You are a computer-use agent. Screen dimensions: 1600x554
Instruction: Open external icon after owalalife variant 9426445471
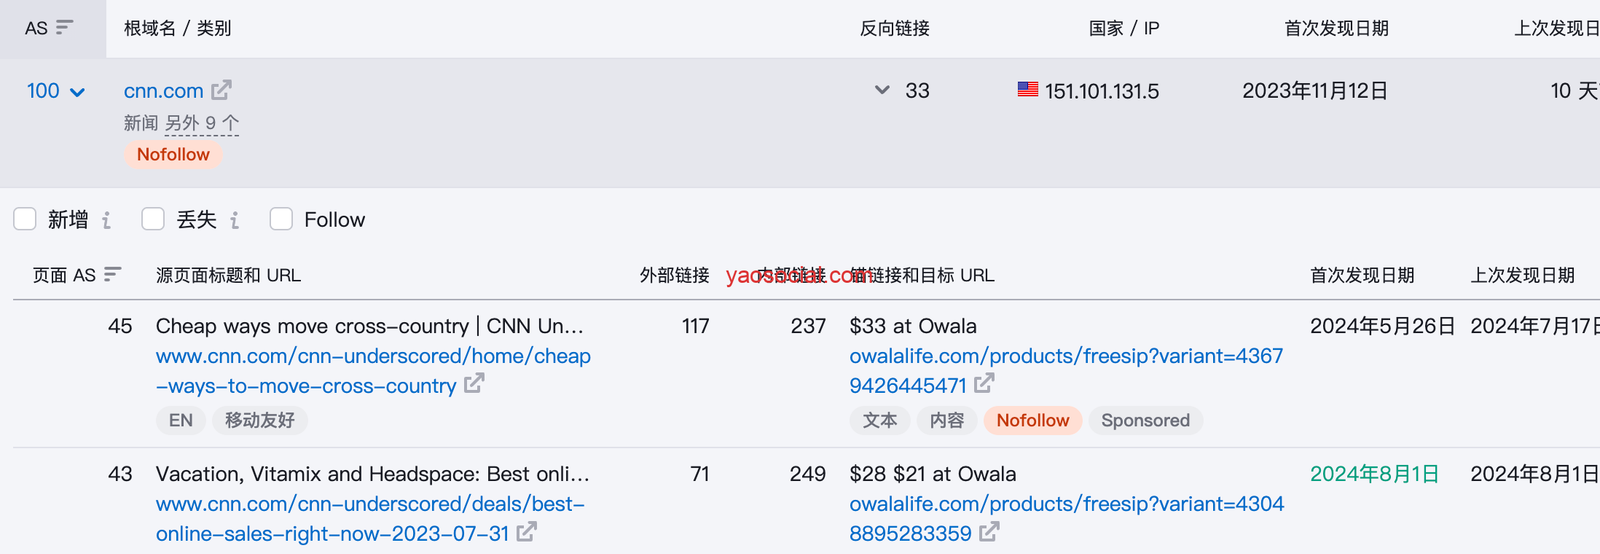pyautogui.click(x=984, y=383)
